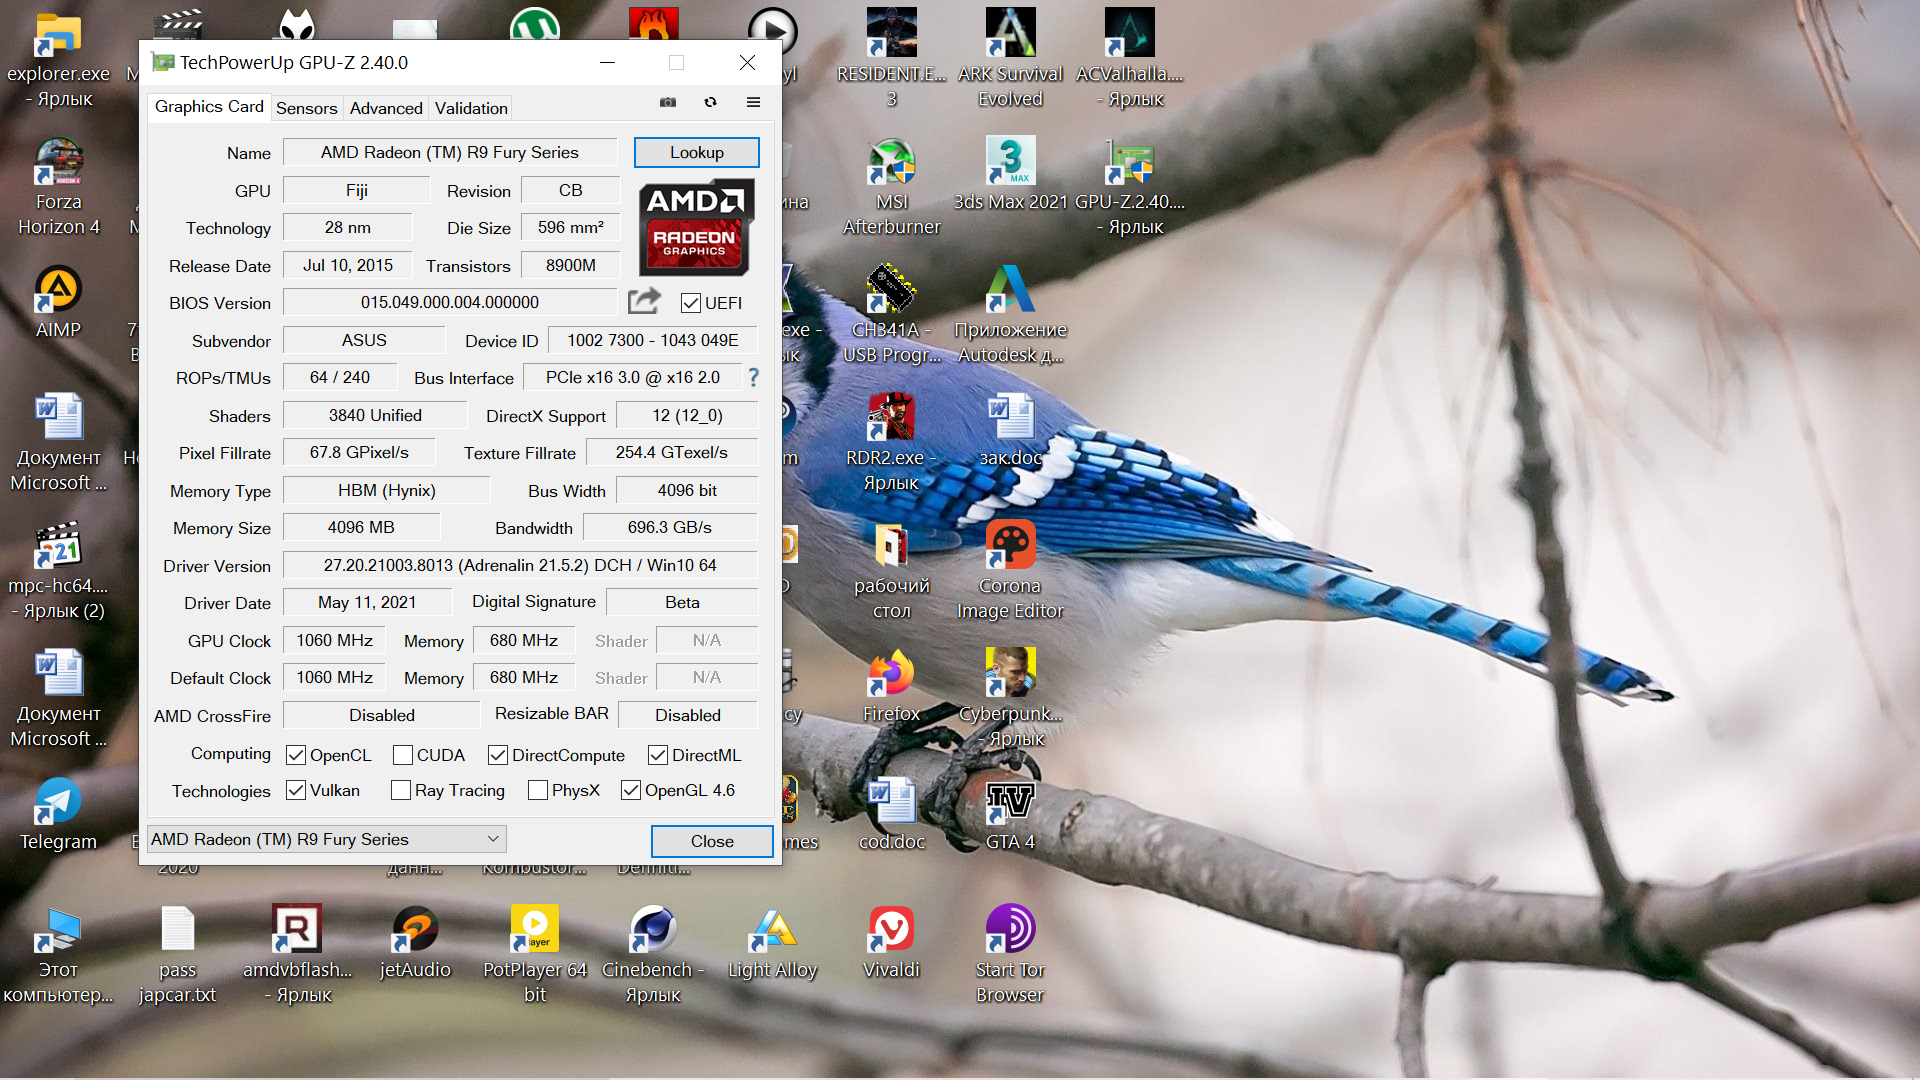Toggle the Ray Tracing checkbox
Viewport: 1920px width, 1080px height.
click(x=401, y=790)
